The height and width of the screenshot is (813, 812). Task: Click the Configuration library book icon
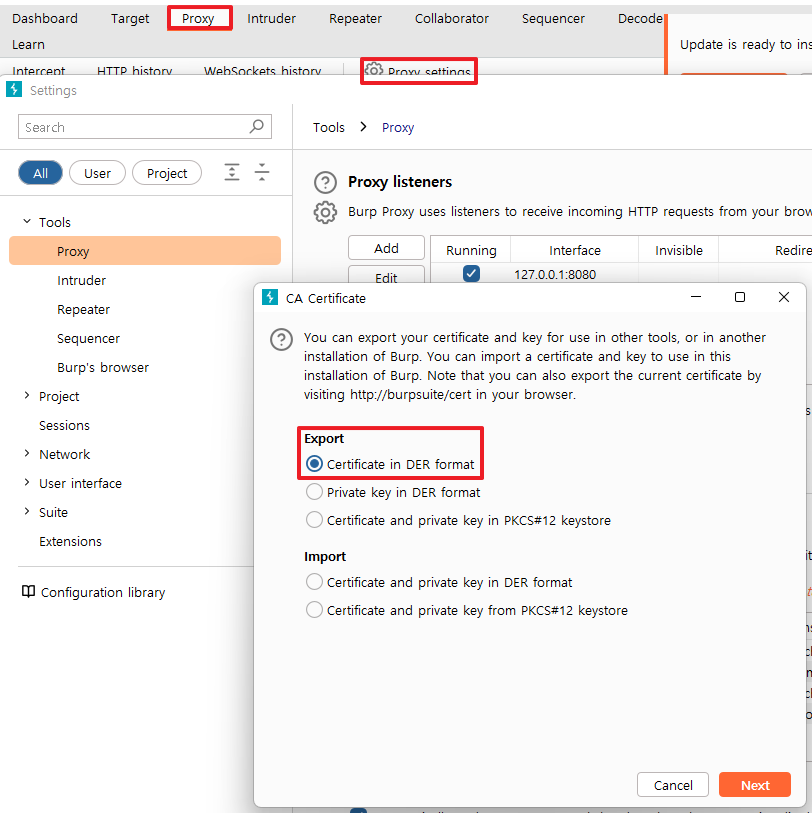pyautogui.click(x=28, y=592)
